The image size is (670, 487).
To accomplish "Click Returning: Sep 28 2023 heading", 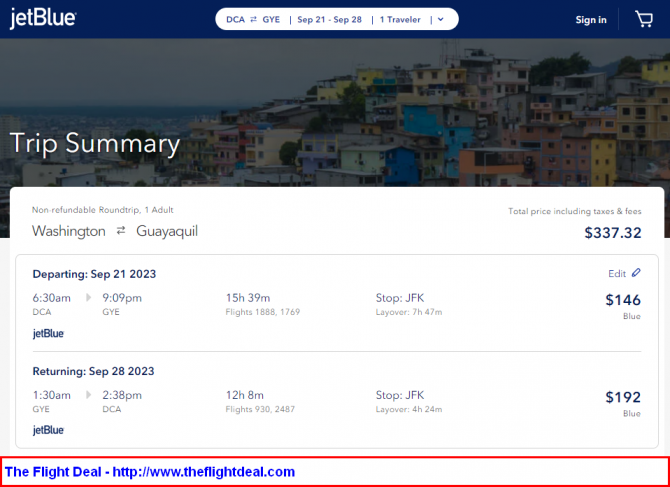I will [x=94, y=371].
